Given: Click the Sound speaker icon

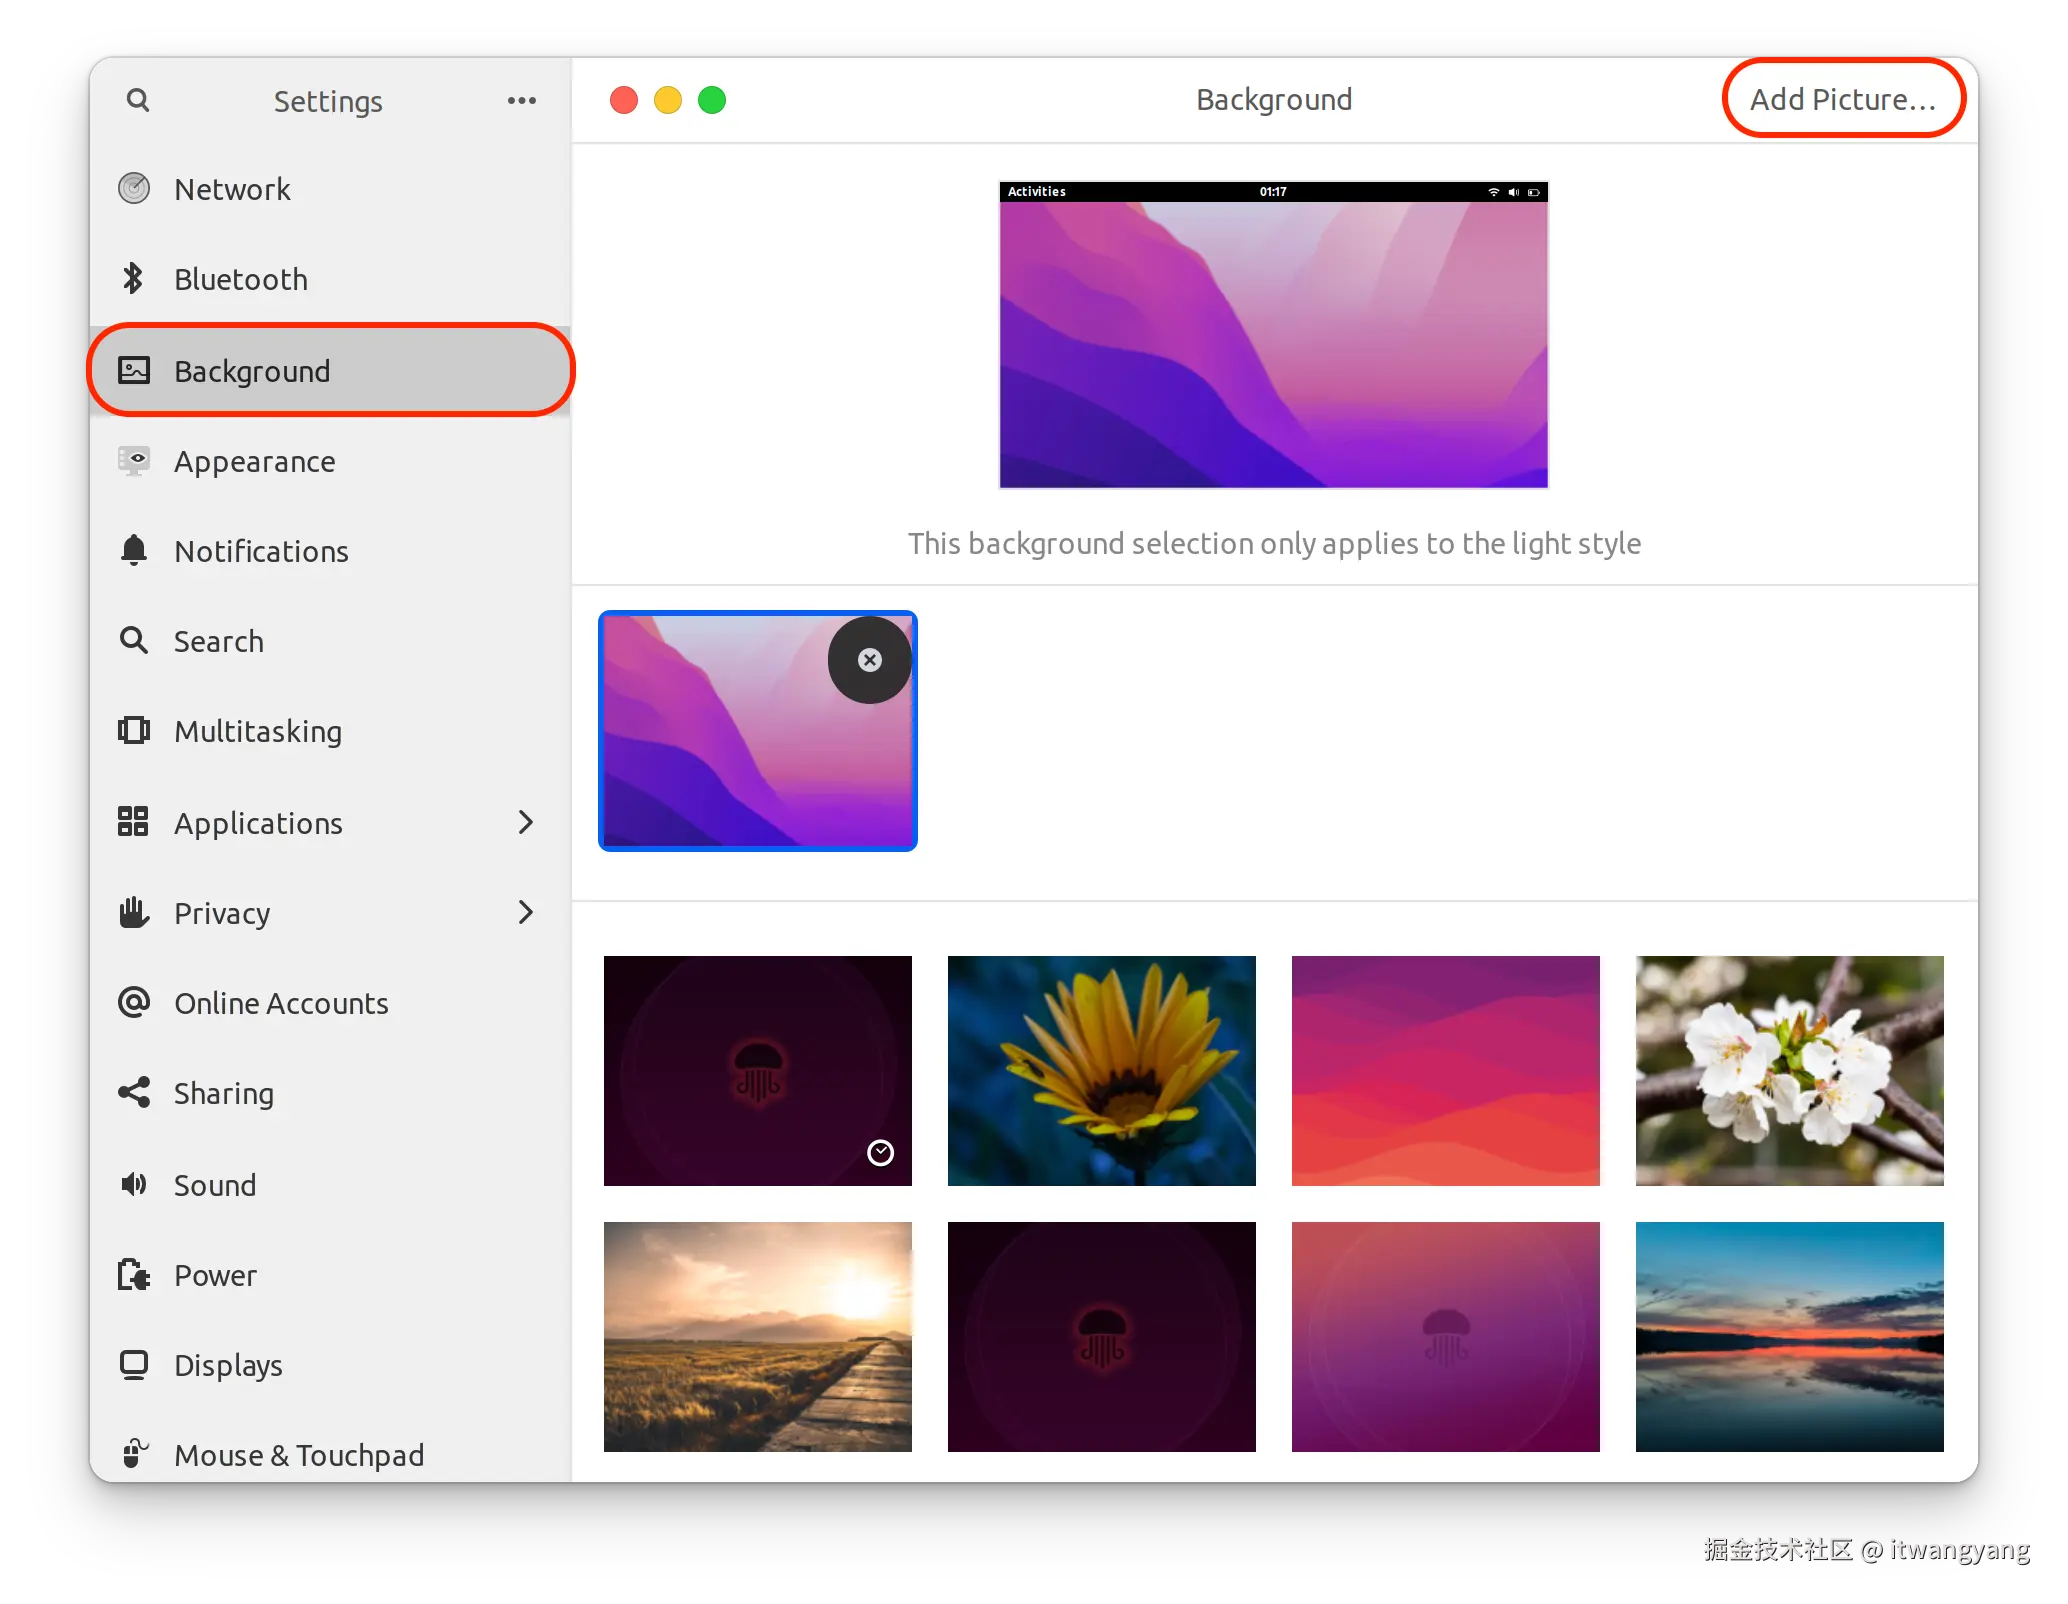Looking at the screenshot, I should coord(134,1184).
